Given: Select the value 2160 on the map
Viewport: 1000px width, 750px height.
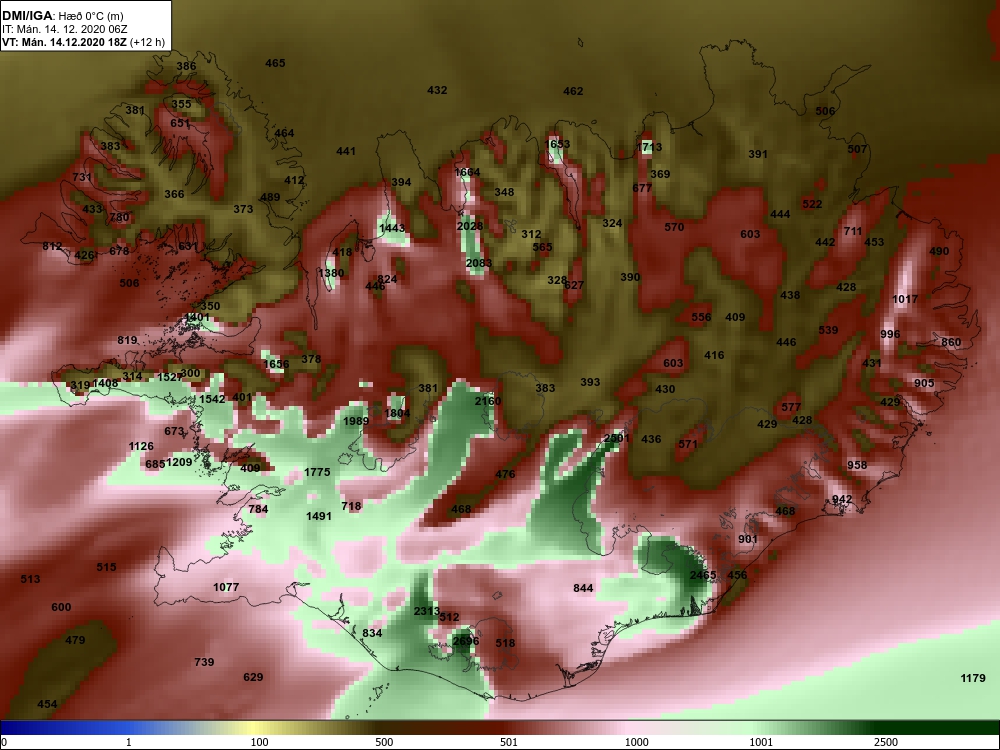Looking at the screenshot, I should 488,401.
